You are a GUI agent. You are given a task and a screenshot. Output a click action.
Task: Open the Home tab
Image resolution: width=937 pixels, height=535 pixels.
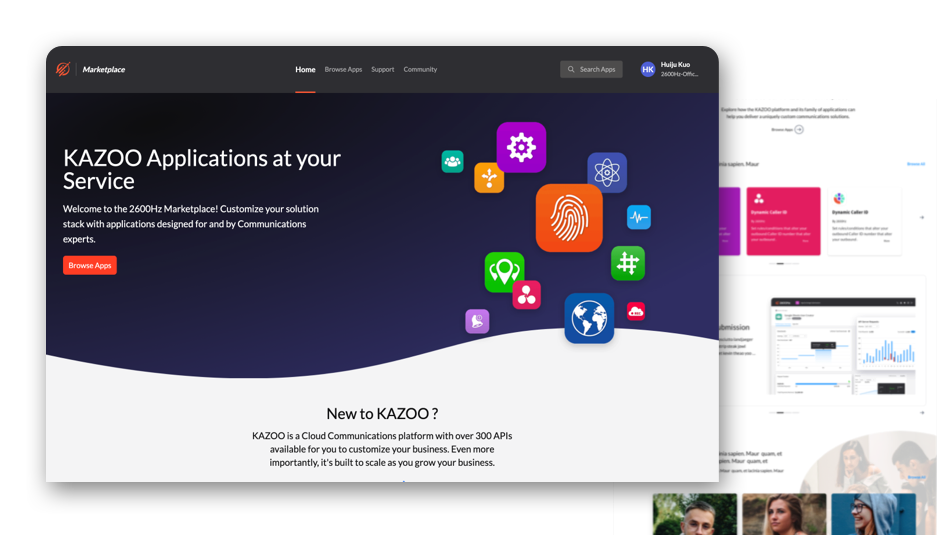305,69
